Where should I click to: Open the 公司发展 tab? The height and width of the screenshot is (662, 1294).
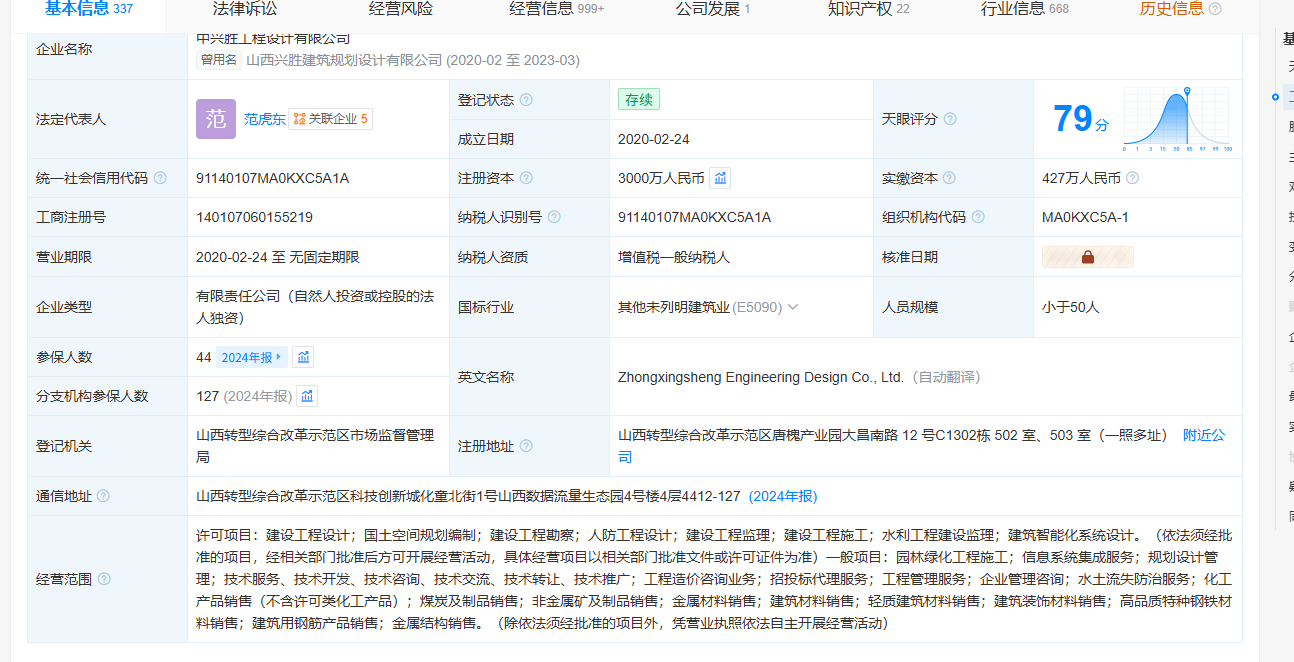713,9
